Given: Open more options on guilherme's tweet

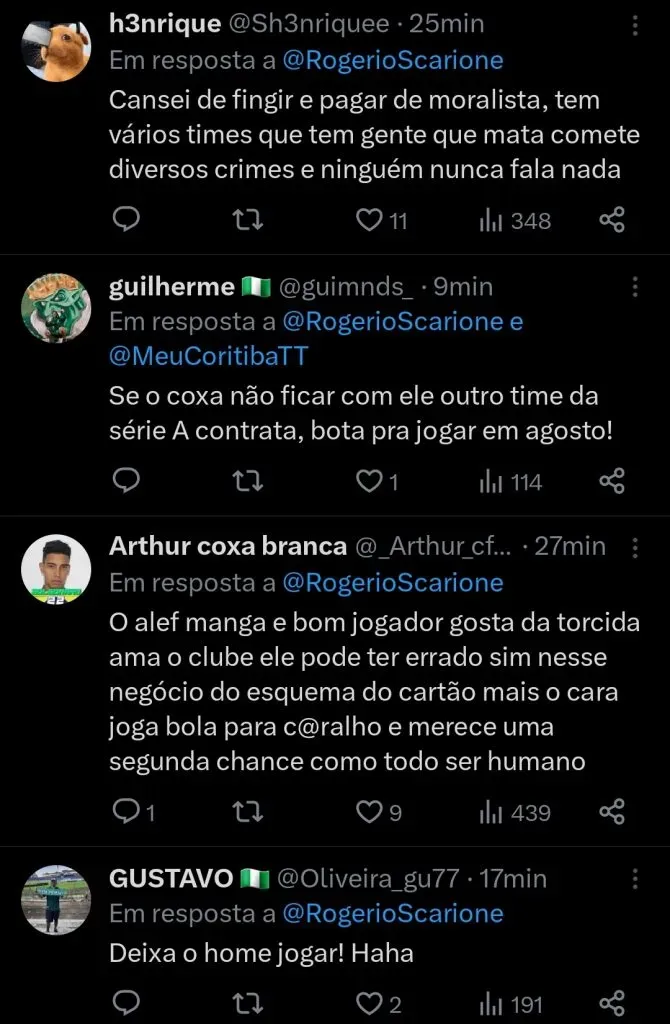Looking at the screenshot, I should [x=634, y=288].
